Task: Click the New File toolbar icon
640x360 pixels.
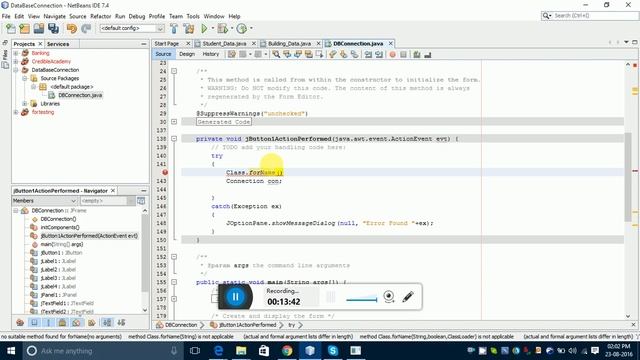Action: (x=11, y=28)
